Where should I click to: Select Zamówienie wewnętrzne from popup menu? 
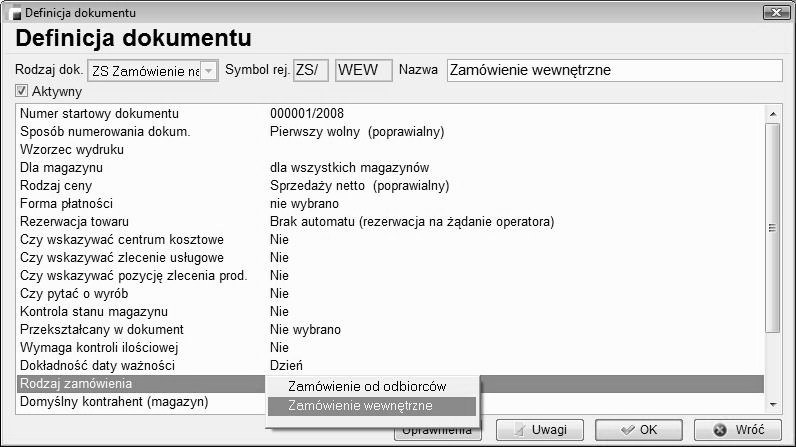point(372,406)
